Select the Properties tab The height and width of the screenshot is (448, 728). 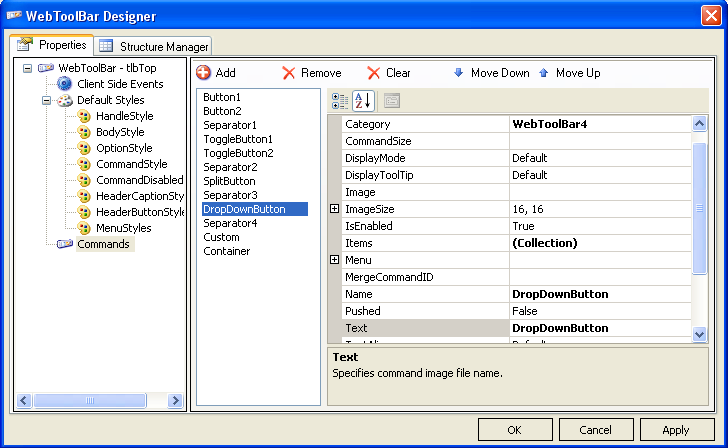[x=52, y=45]
